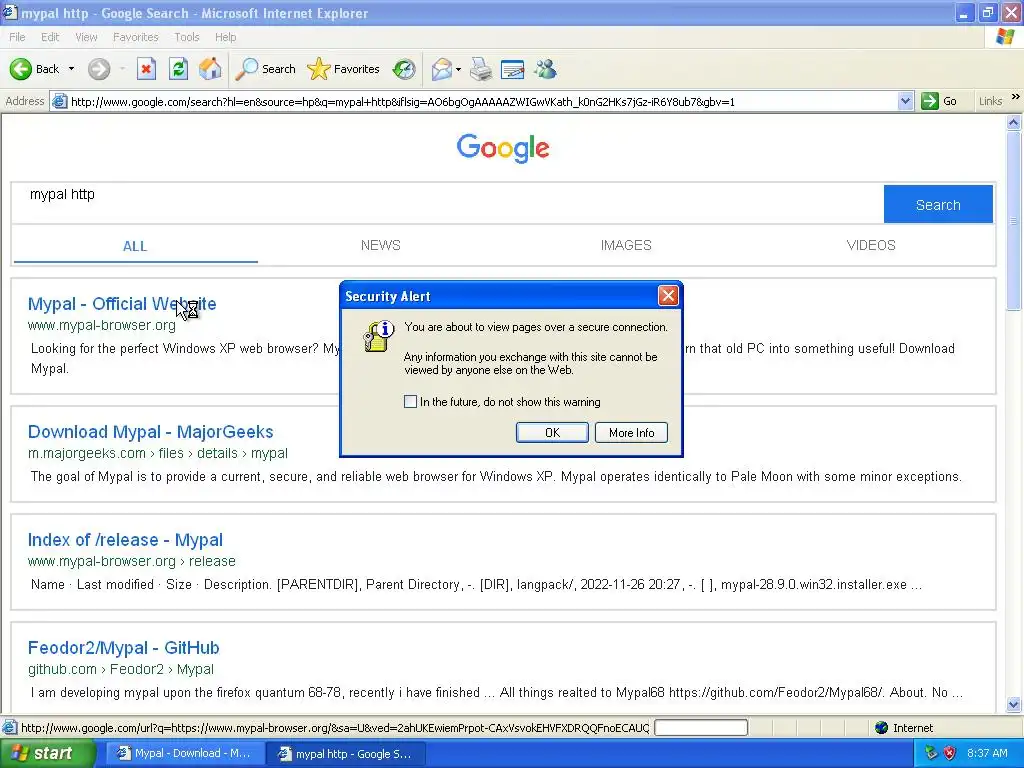The height and width of the screenshot is (768, 1024).
Task: Click the 8:37 AM clock
Action: [987, 753]
